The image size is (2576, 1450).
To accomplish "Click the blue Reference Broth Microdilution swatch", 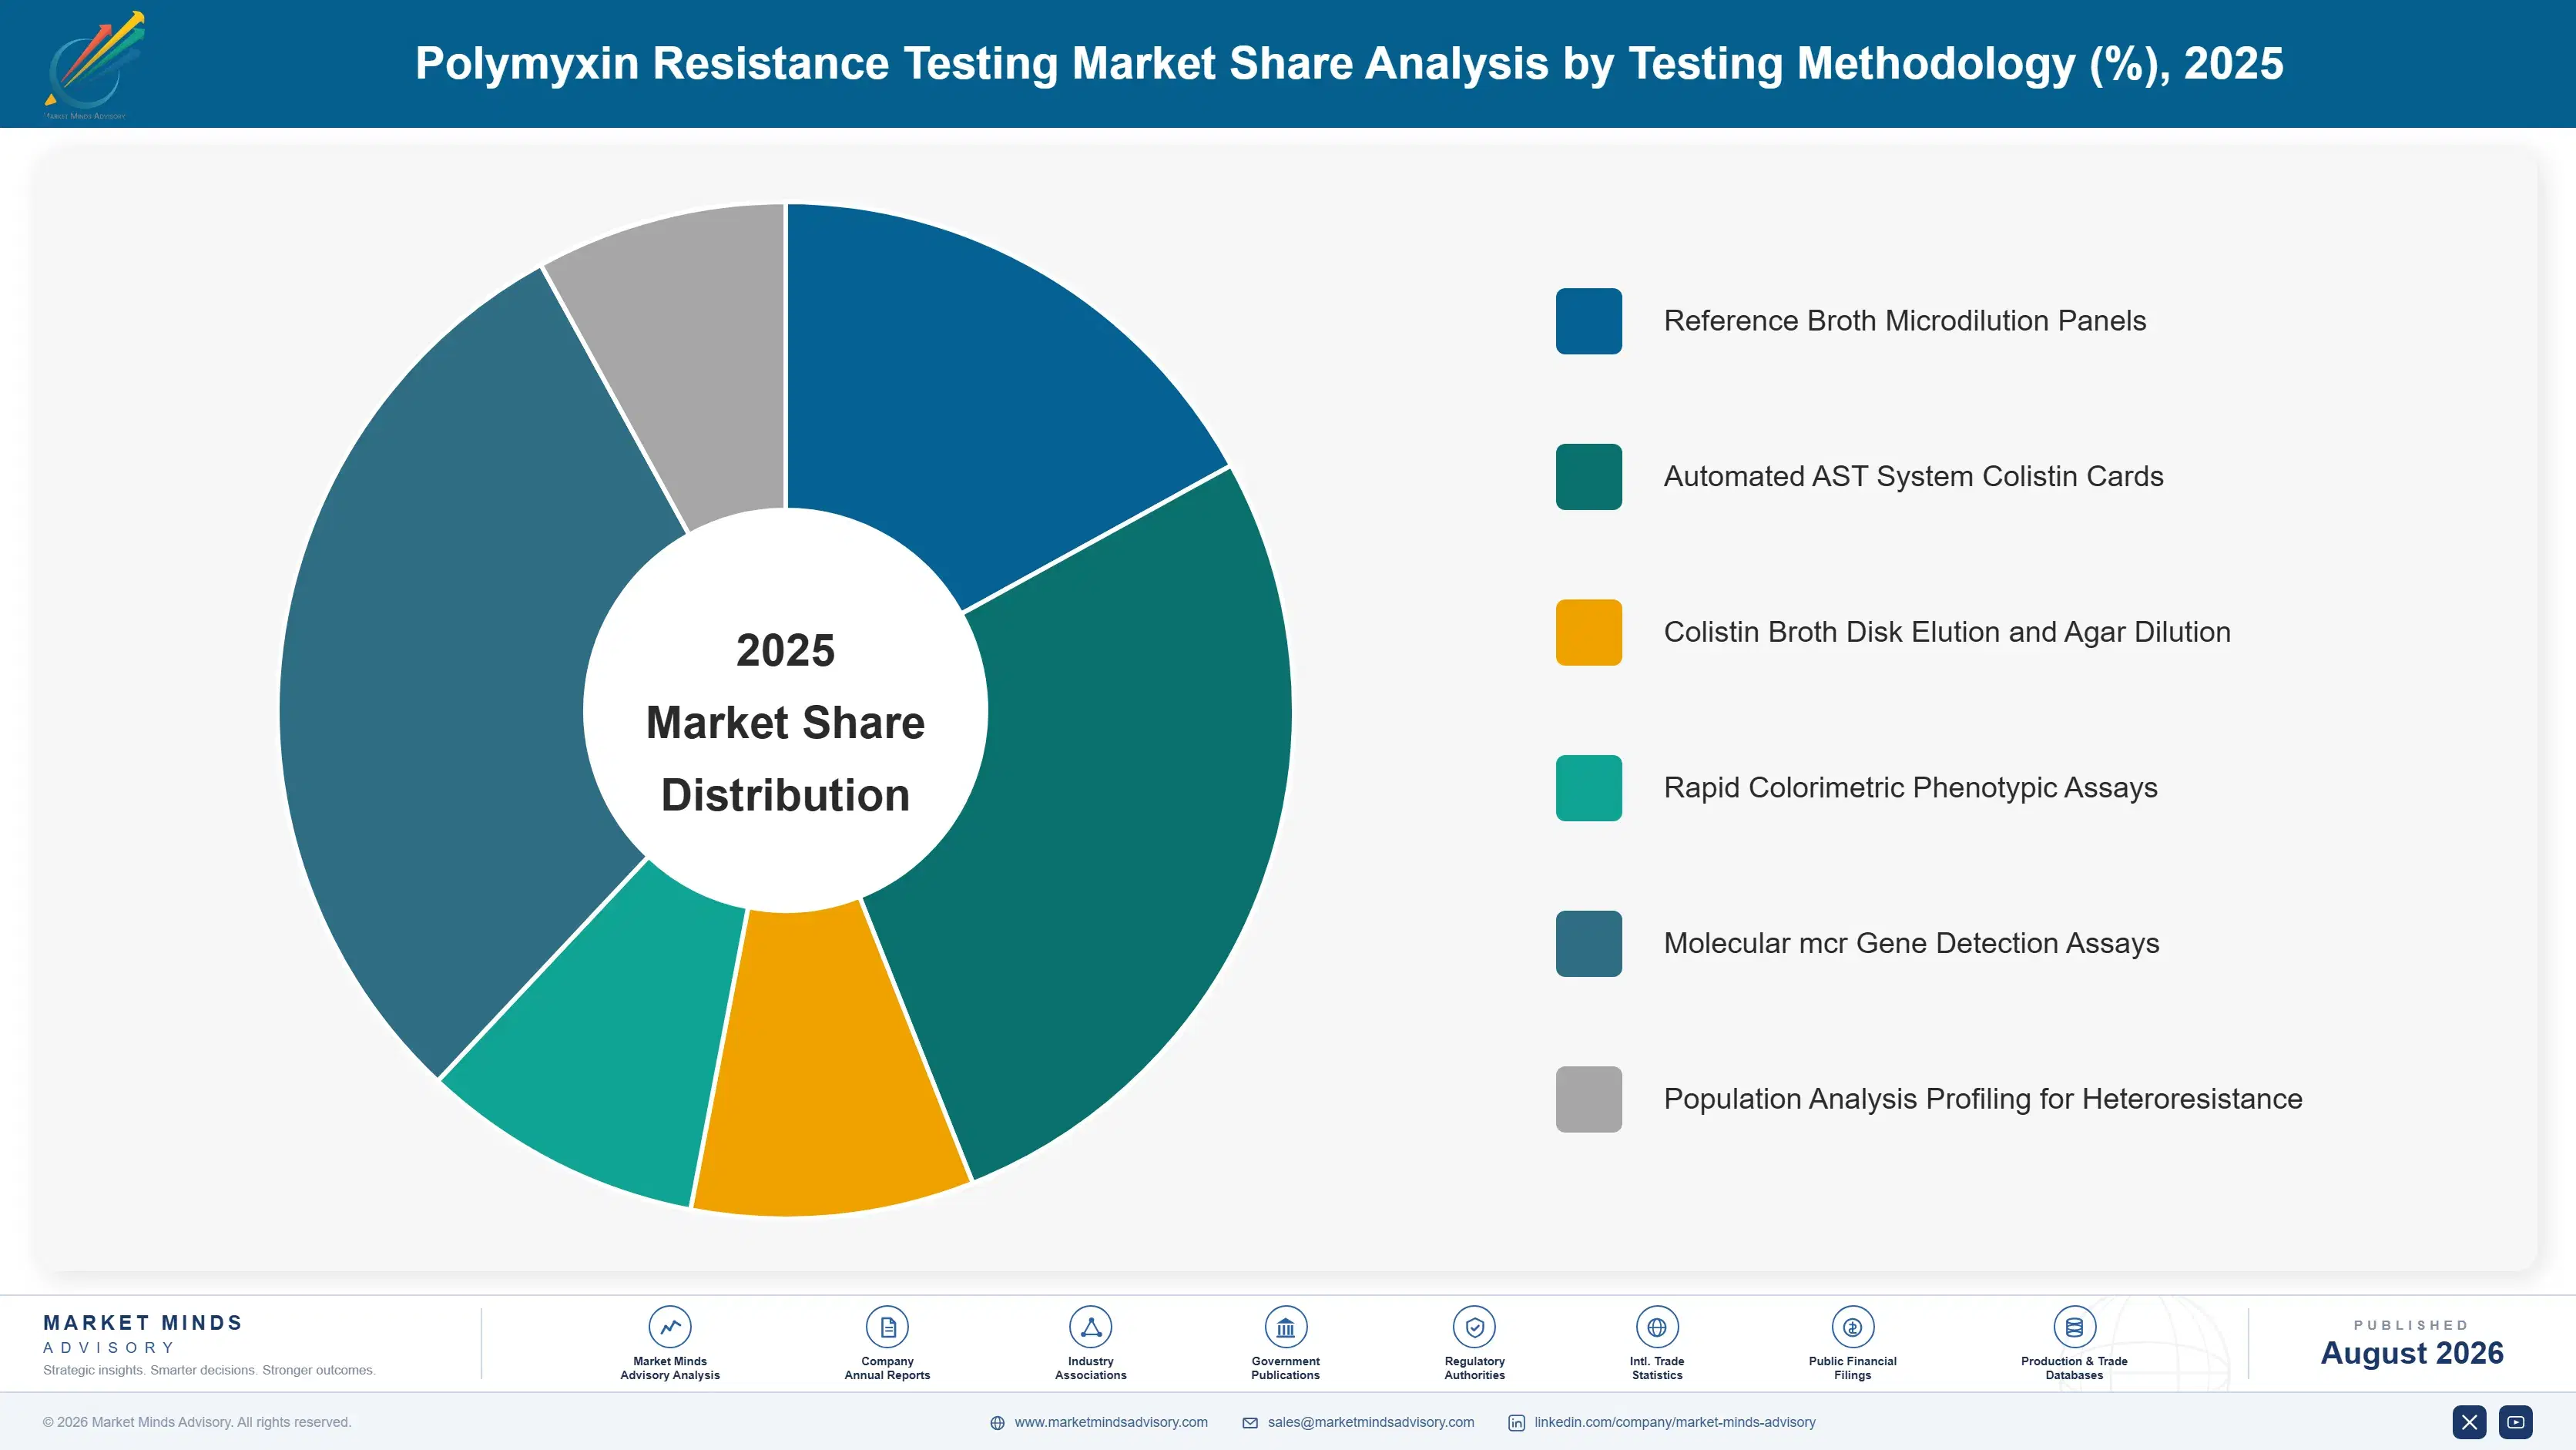I will click(1588, 321).
